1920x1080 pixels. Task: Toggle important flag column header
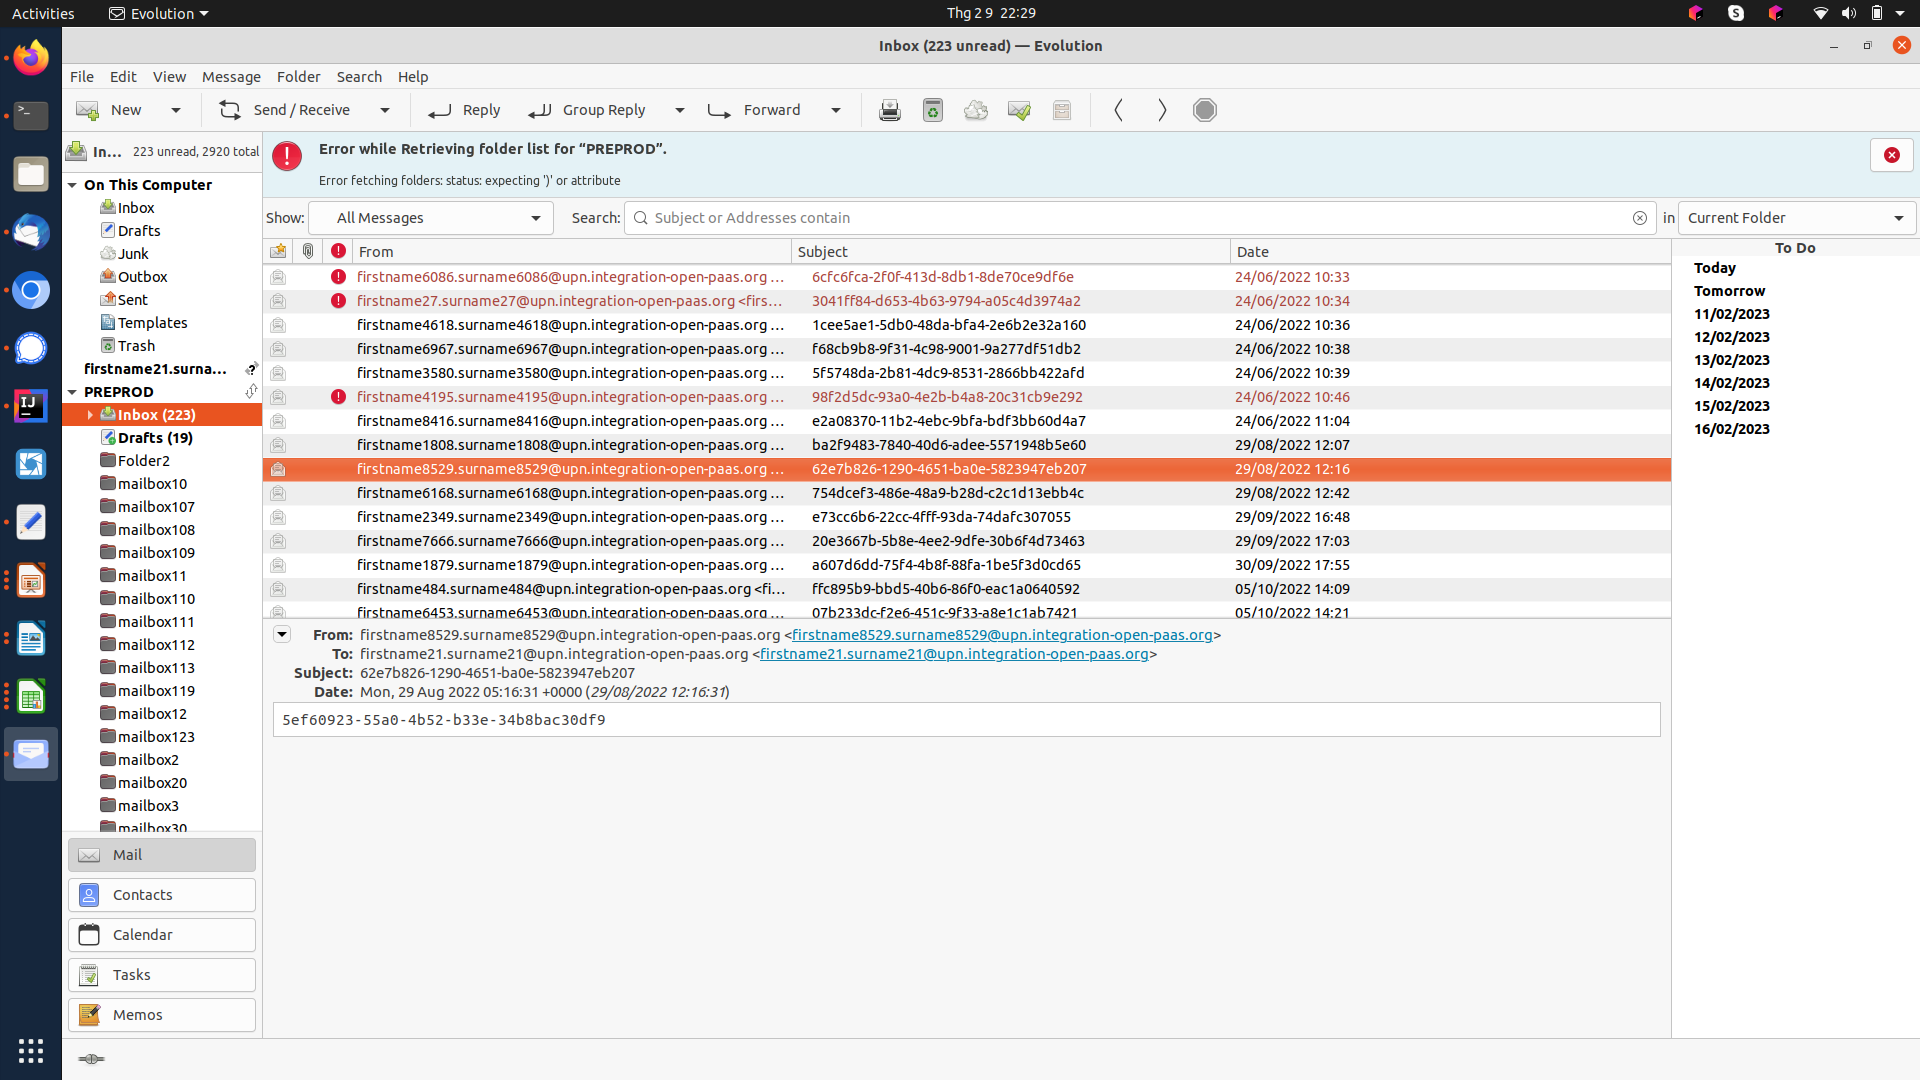click(338, 251)
